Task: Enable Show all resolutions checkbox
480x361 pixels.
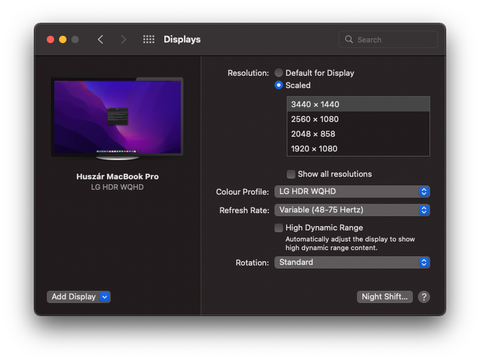Action: pos(291,174)
